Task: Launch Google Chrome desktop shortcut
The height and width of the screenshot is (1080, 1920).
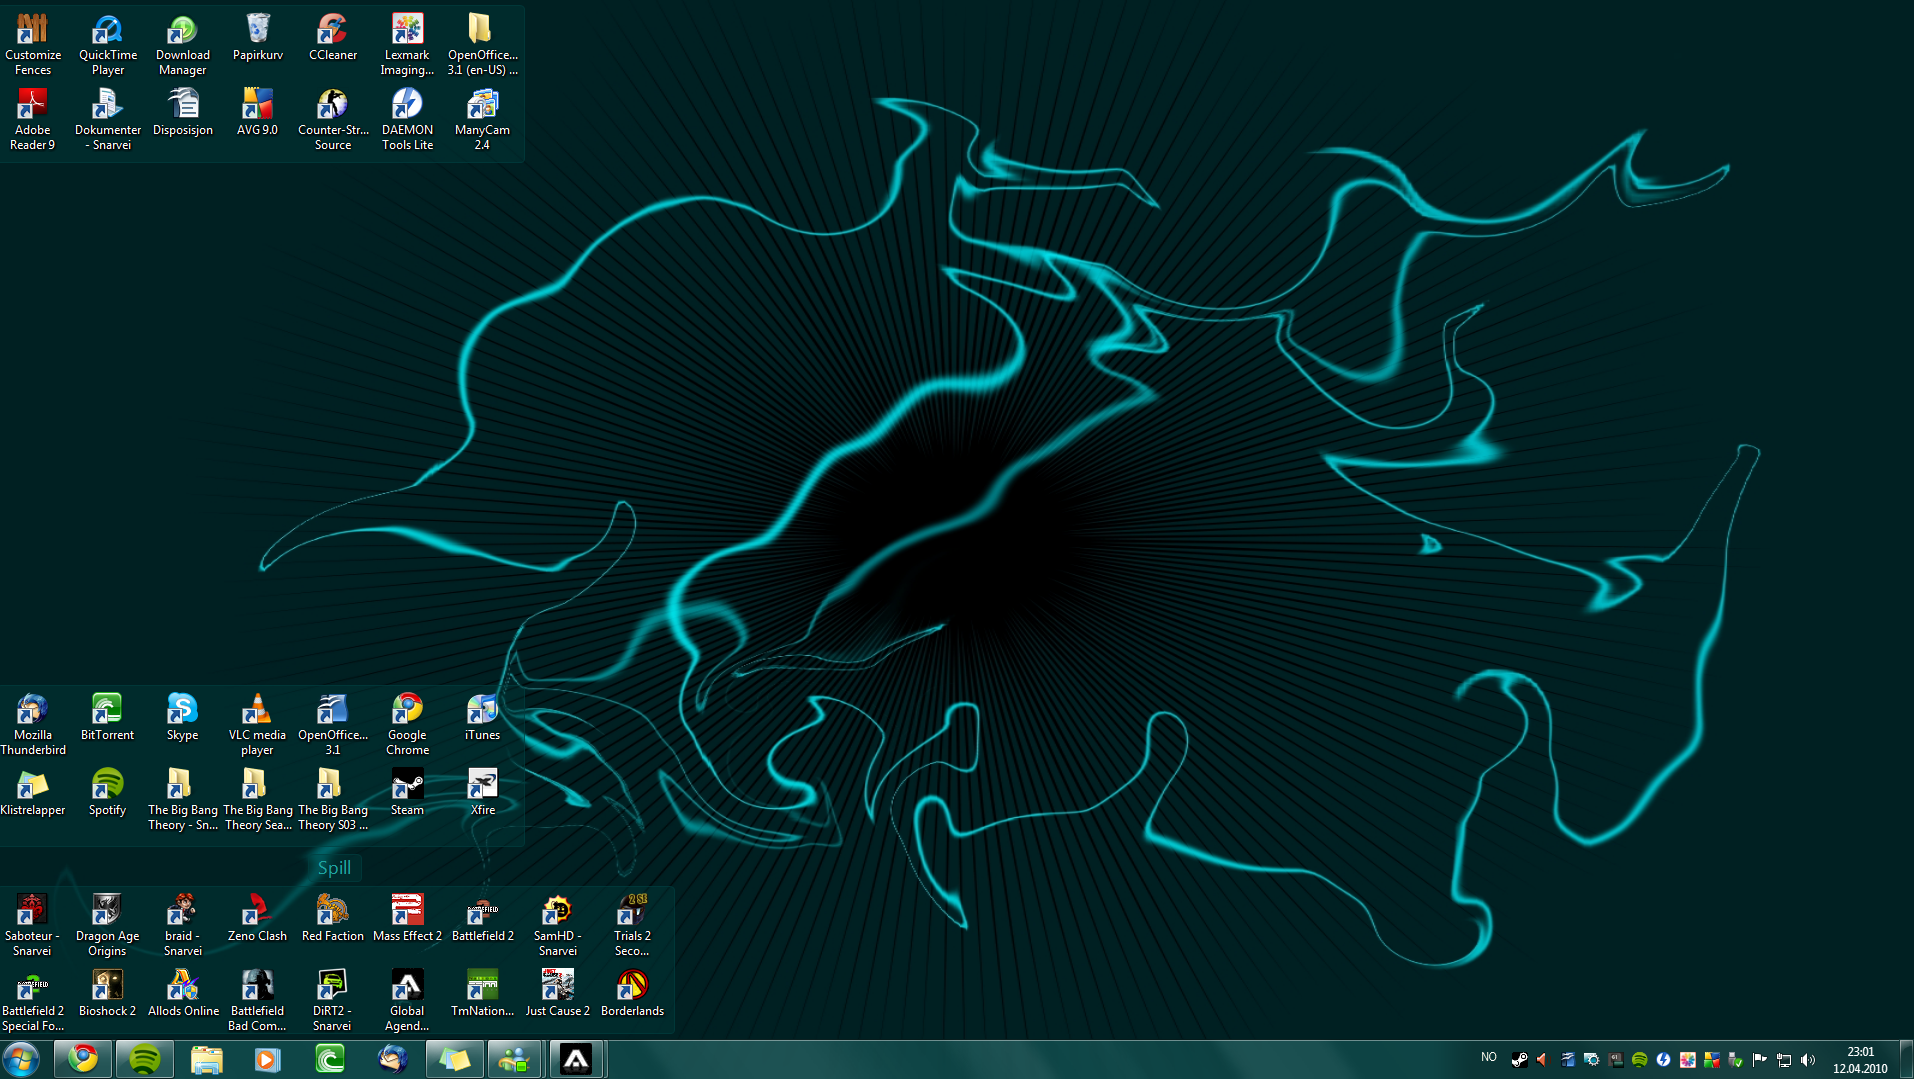Action: pos(407,725)
